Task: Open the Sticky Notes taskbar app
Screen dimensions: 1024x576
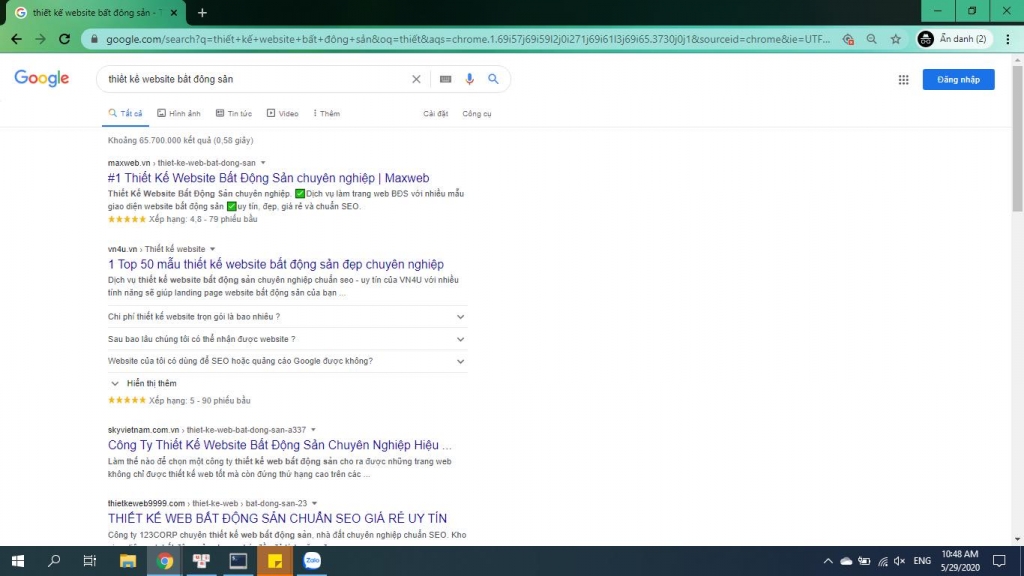Action: pyautogui.click(x=275, y=561)
